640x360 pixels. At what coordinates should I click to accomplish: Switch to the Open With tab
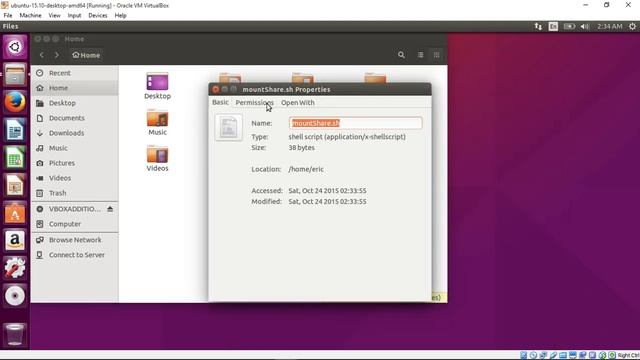point(298,102)
